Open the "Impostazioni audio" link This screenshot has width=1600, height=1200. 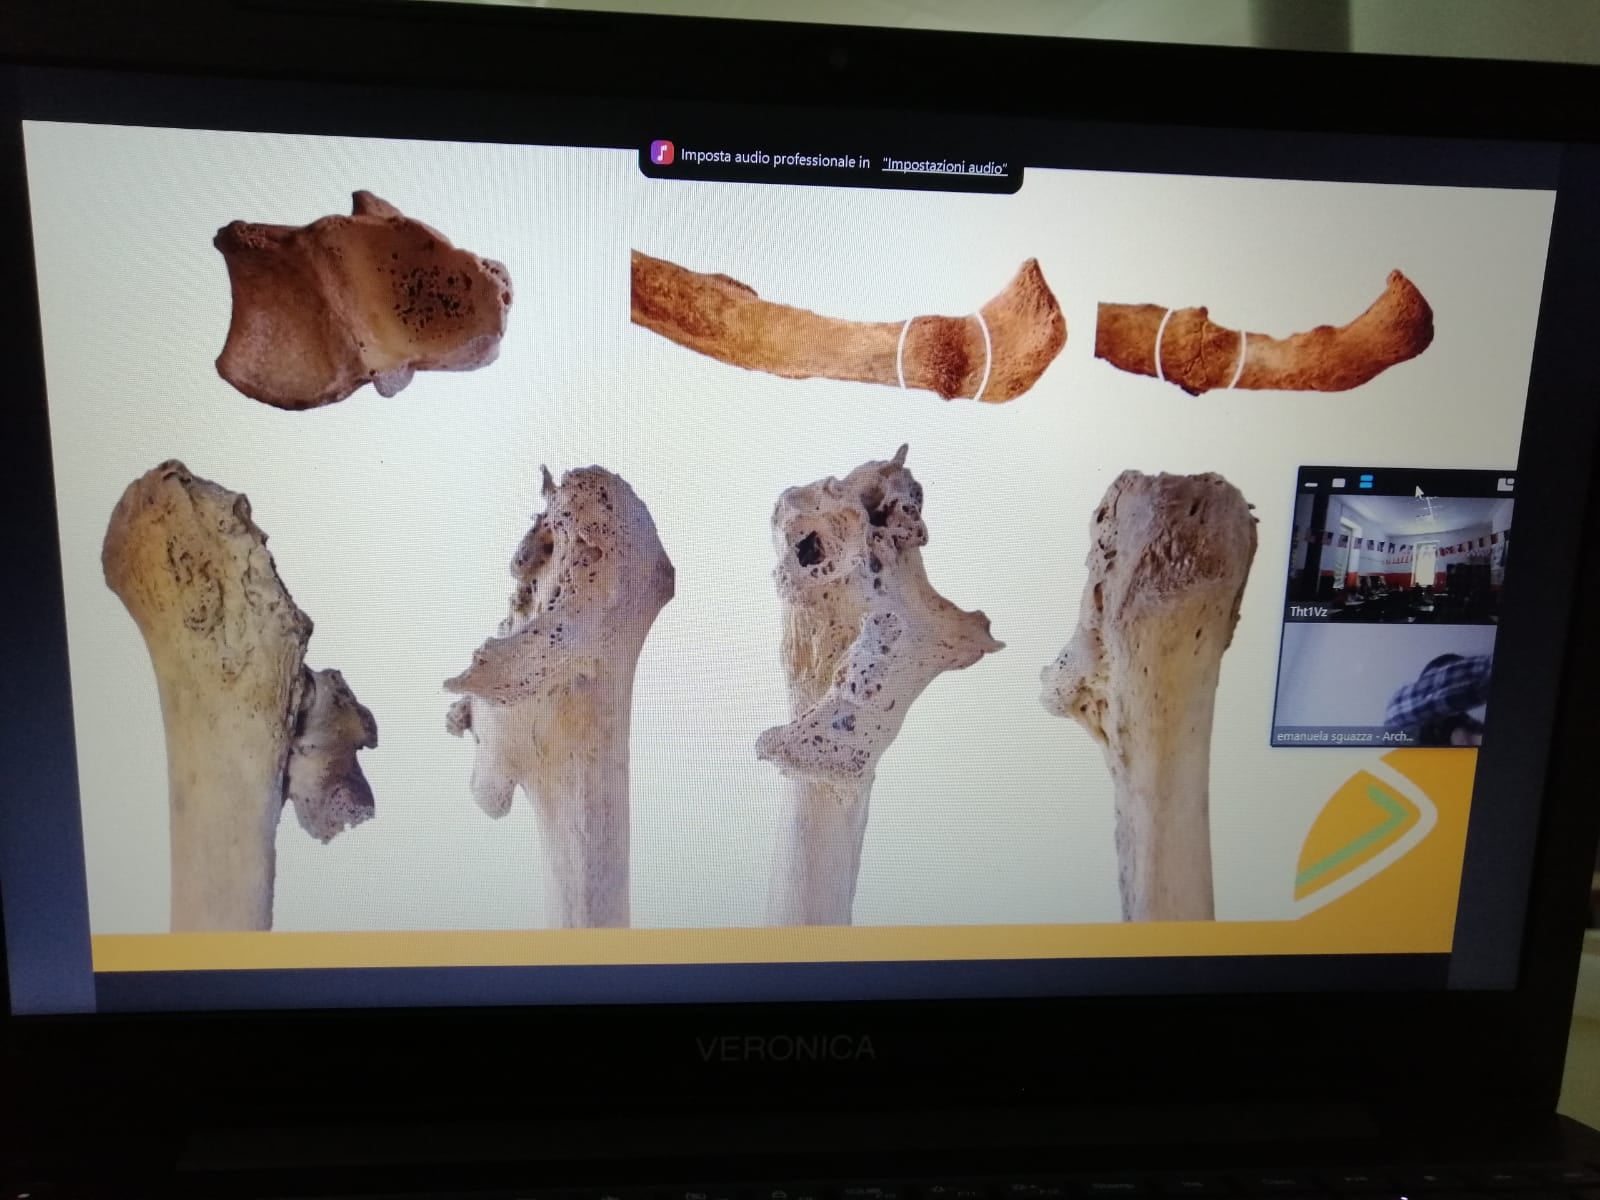click(944, 166)
